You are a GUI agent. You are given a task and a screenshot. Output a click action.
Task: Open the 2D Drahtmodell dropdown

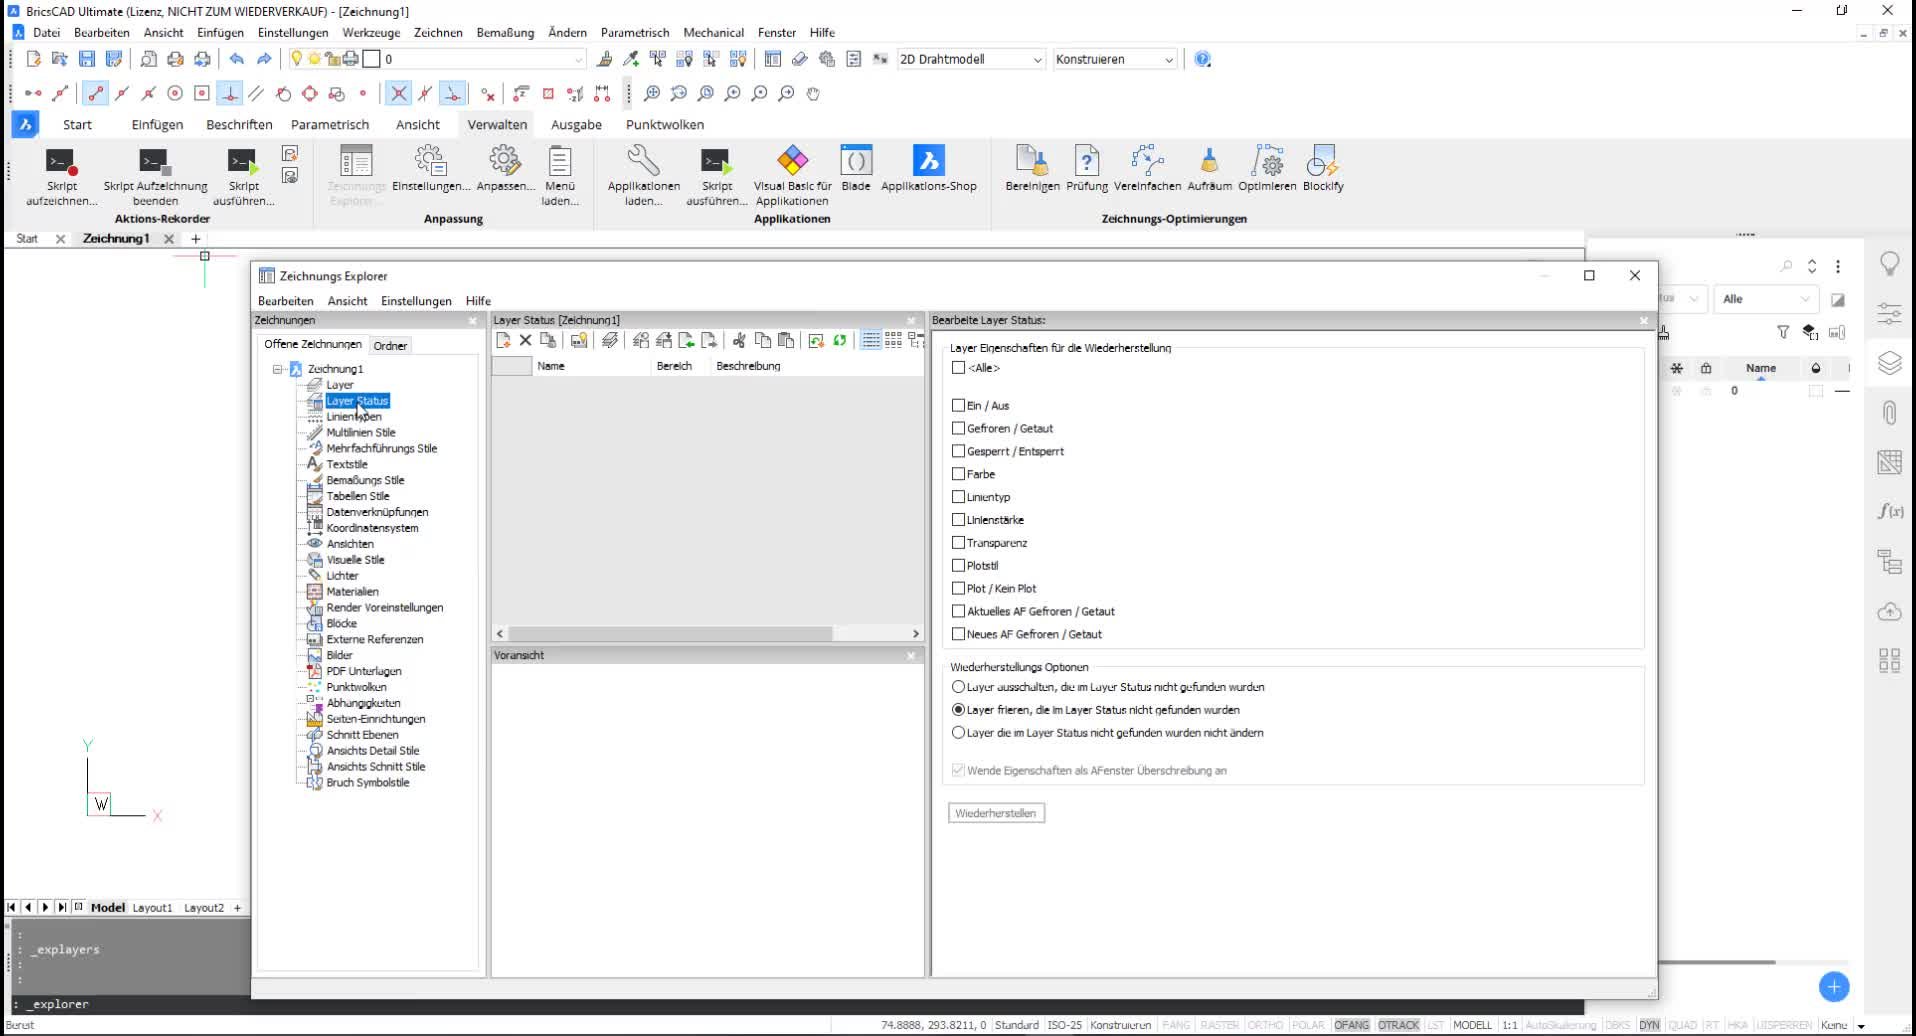click(970, 59)
